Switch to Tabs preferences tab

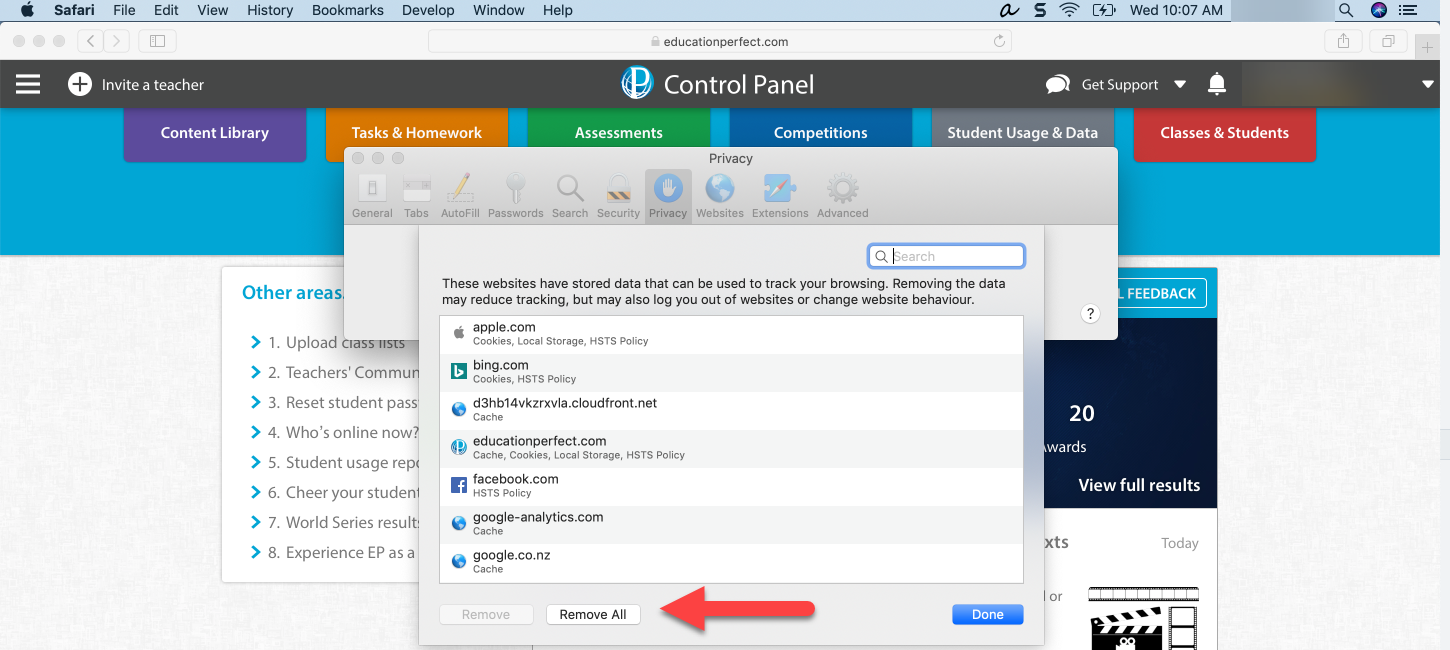(416, 196)
